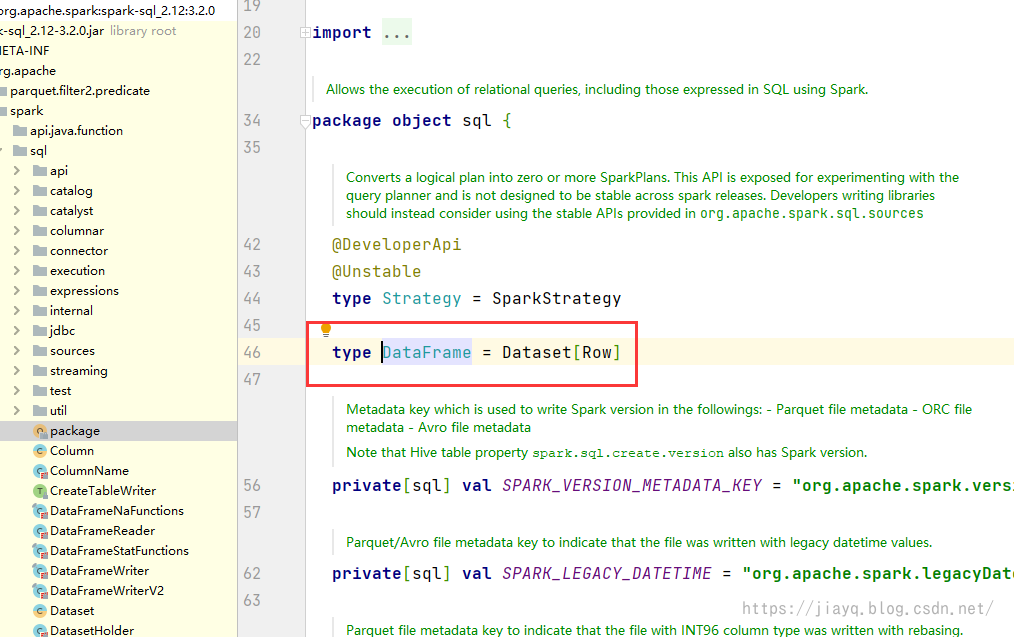Click line number 34 in gutter
Image resolution: width=1014 pixels, height=637 pixels.
pyautogui.click(x=252, y=121)
